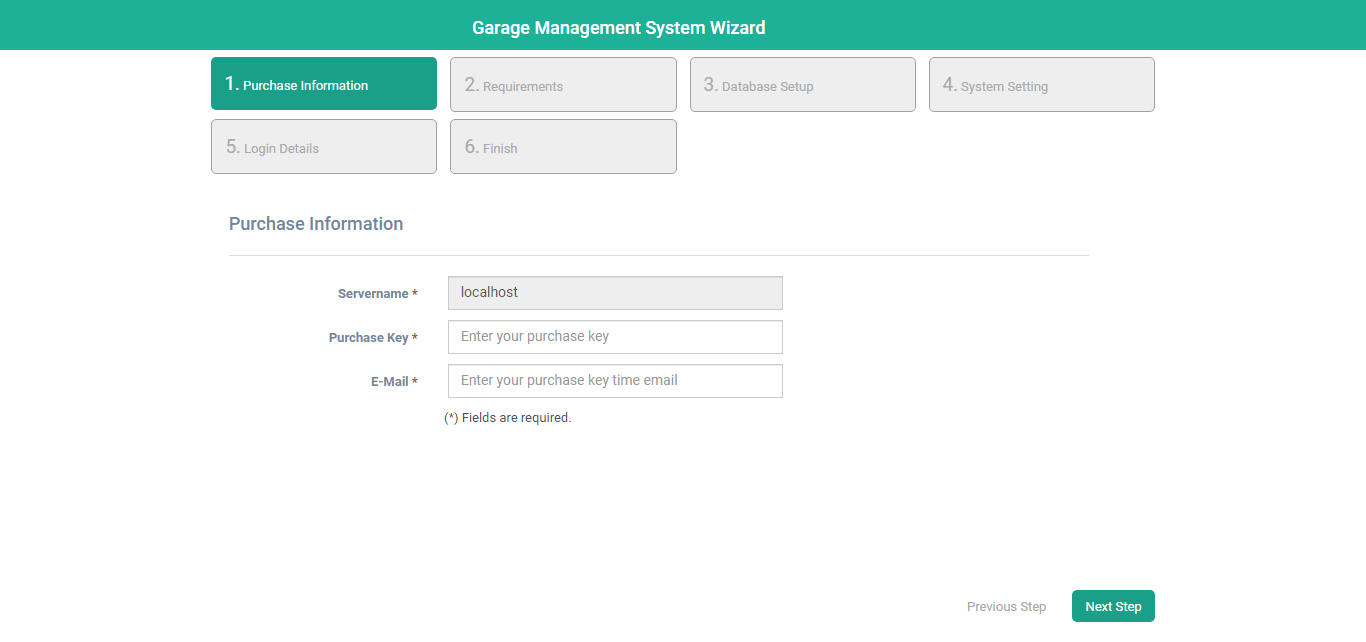The width and height of the screenshot is (1366, 642).
Task: Click the asterisk beside the E-Mail label
Action: 415,381
